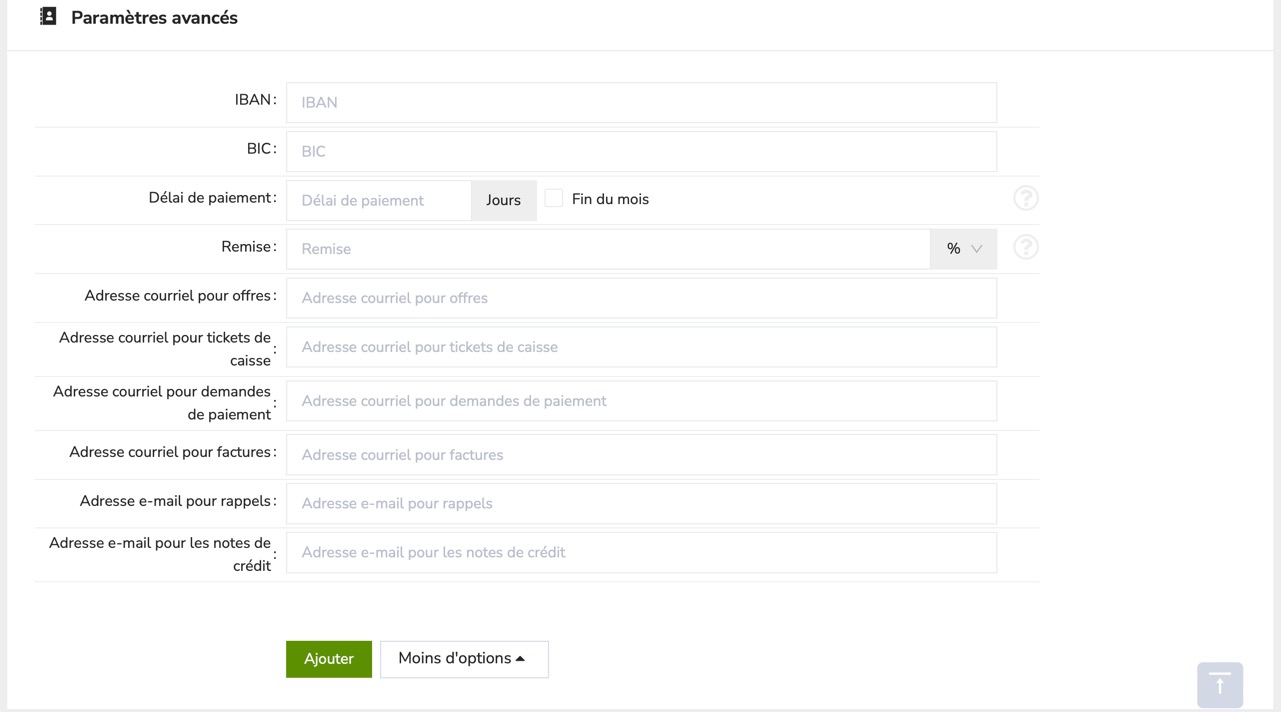Click the Remise amount field

(x=608, y=249)
